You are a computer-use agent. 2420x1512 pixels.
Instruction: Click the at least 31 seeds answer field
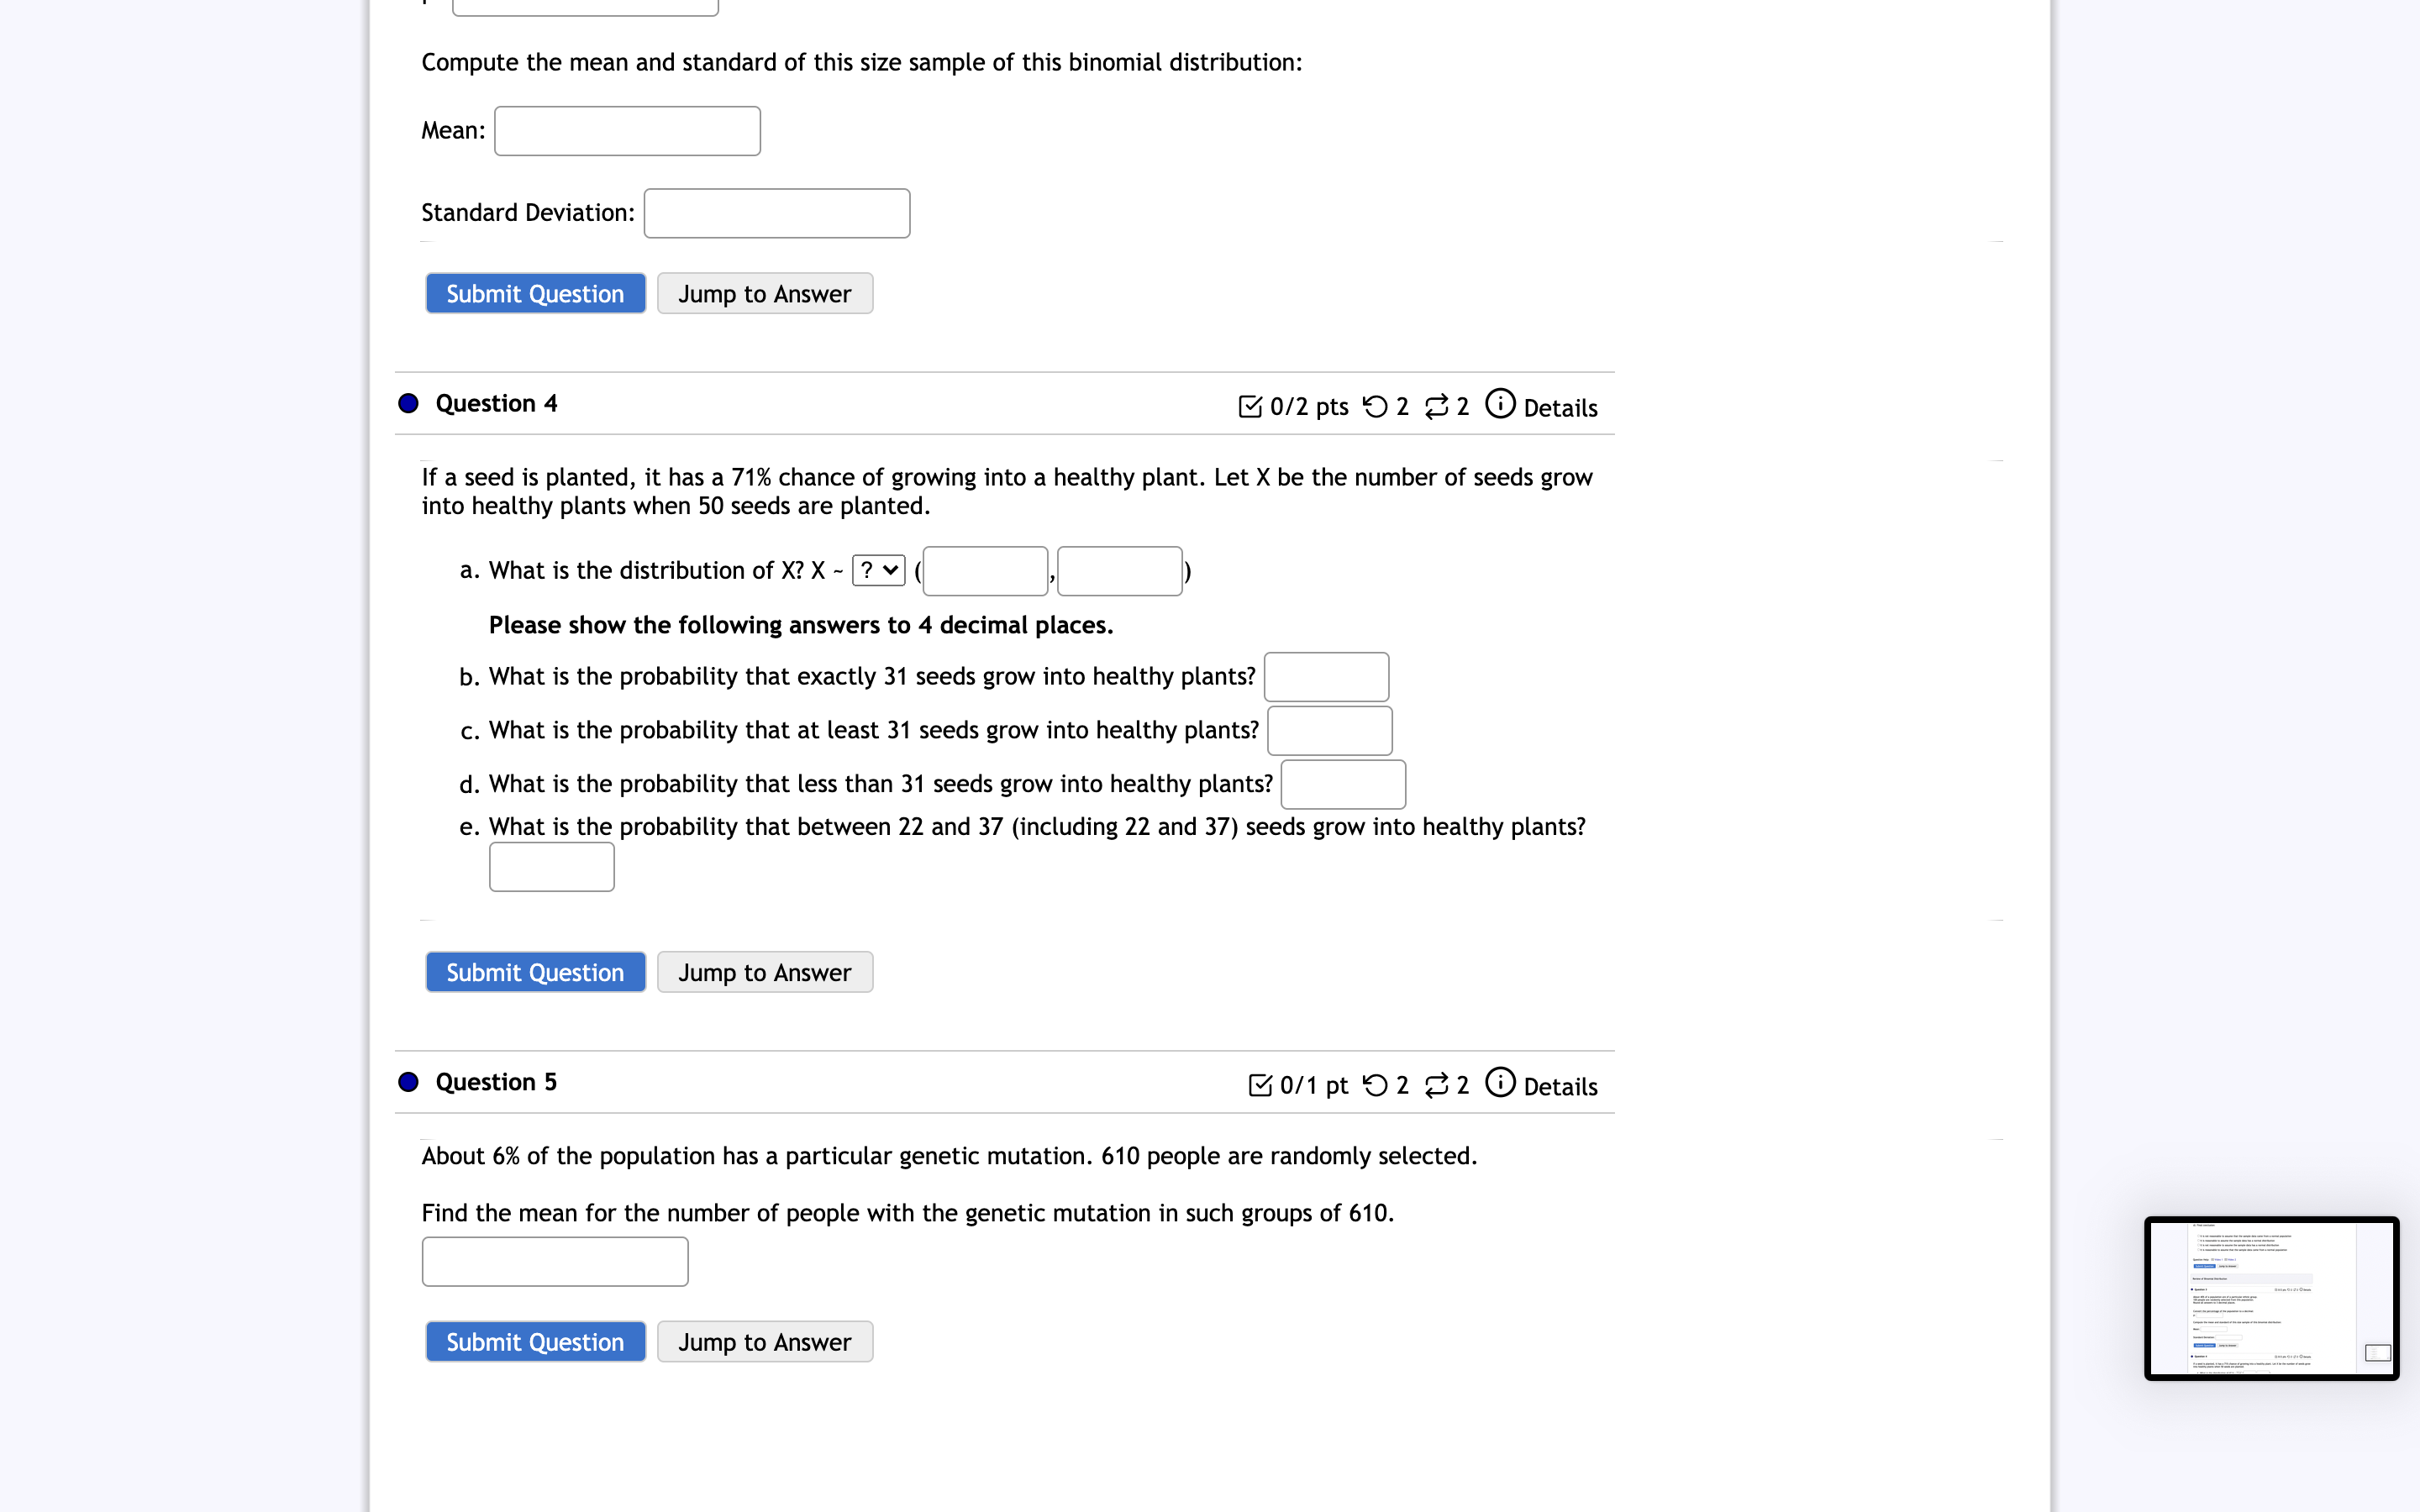[1329, 731]
